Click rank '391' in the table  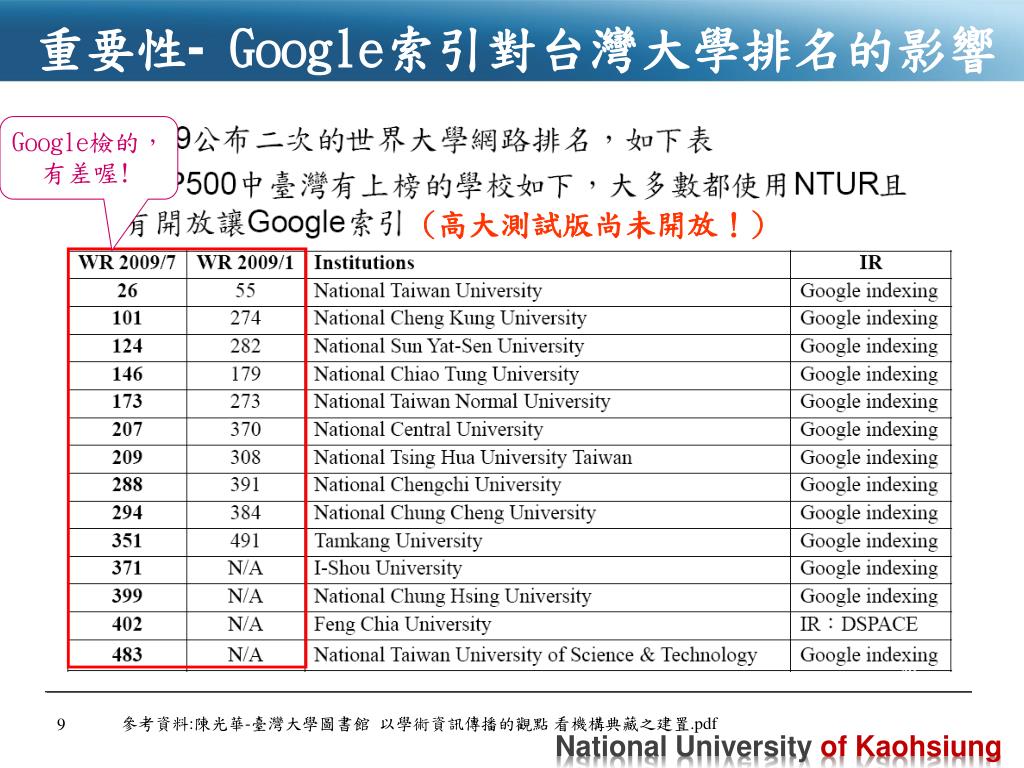[x=246, y=485]
